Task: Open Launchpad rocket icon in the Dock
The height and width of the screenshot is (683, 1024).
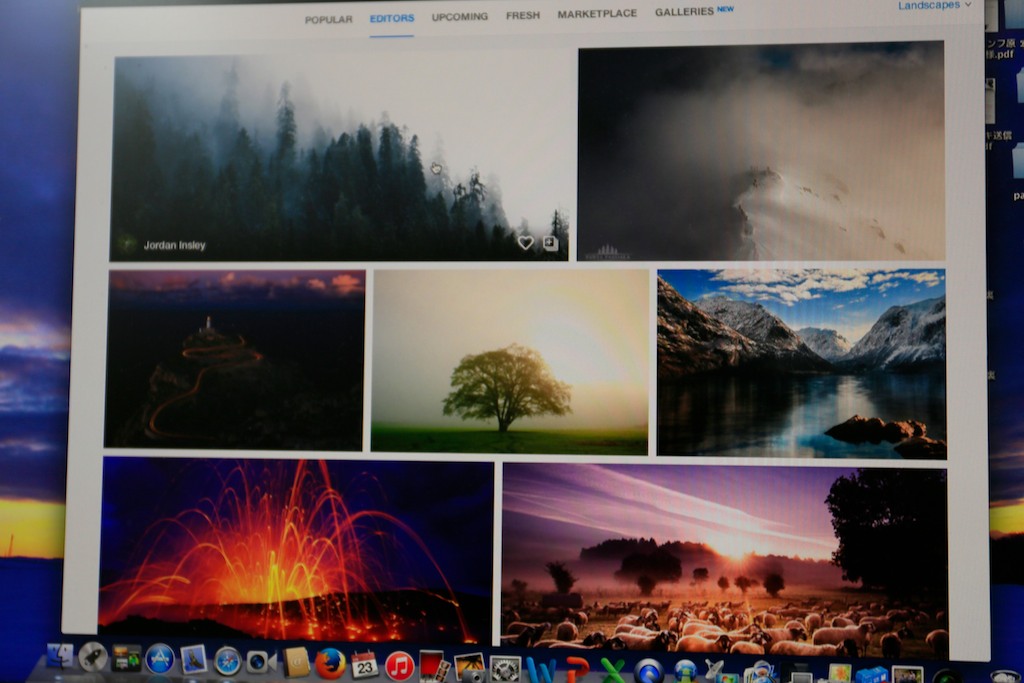Action: (x=93, y=657)
